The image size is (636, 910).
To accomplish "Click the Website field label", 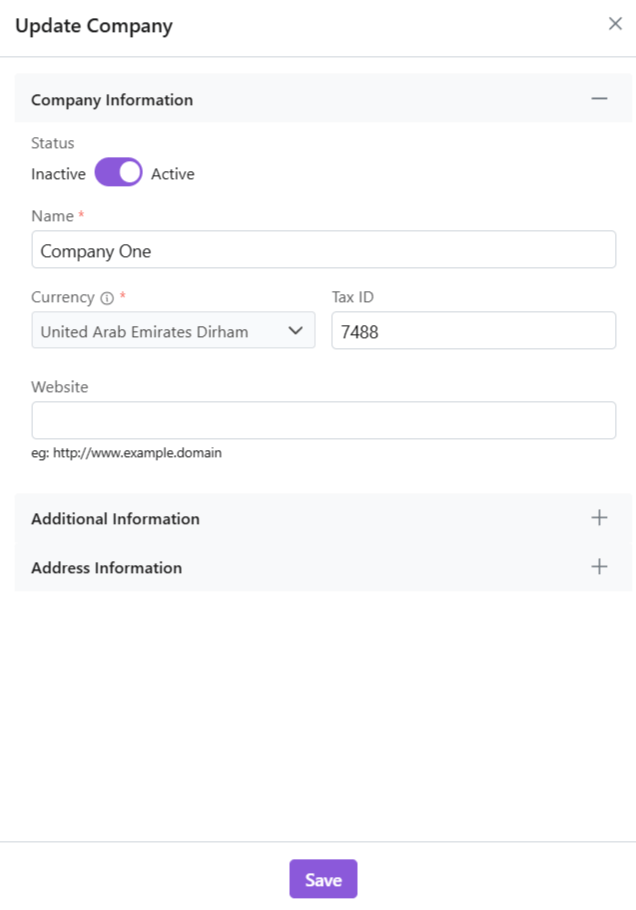I will (60, 387).
